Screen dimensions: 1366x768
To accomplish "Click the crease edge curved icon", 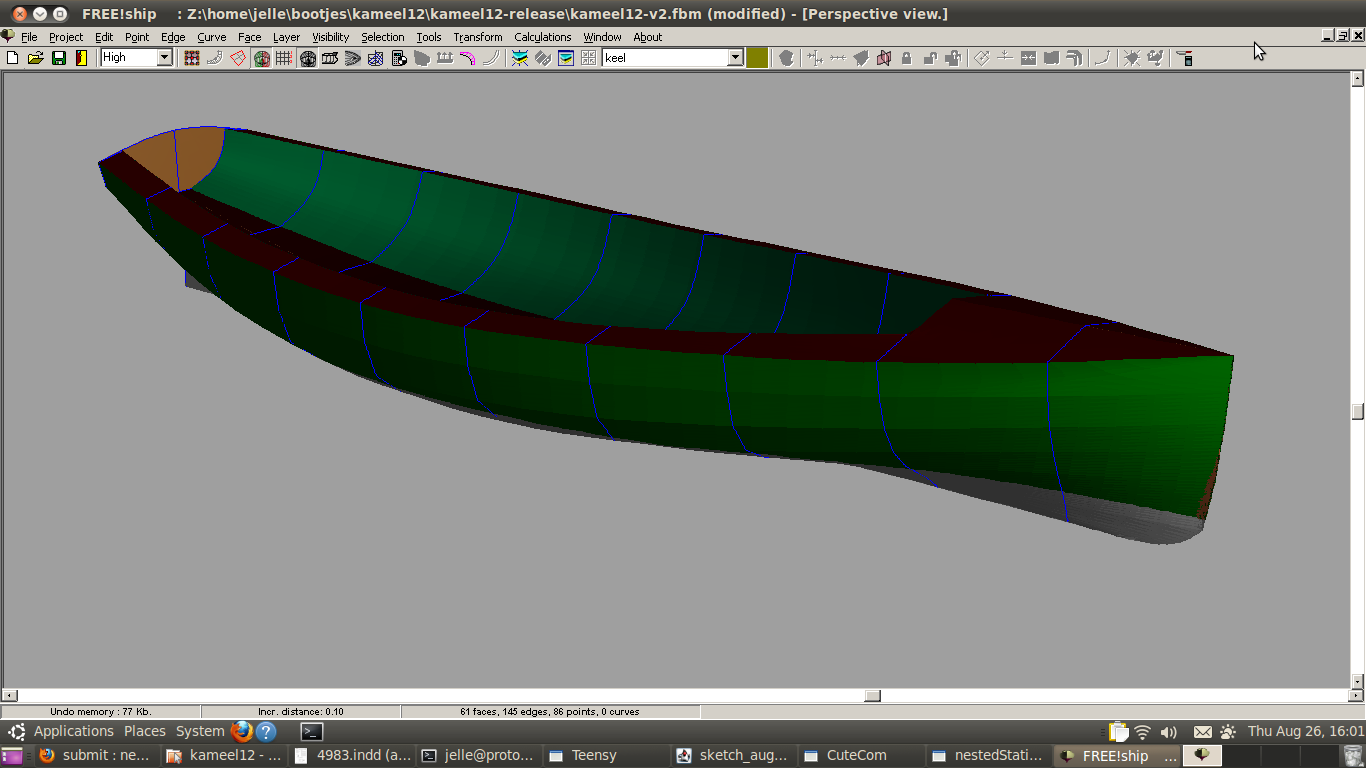I will tap(1074, 58).
